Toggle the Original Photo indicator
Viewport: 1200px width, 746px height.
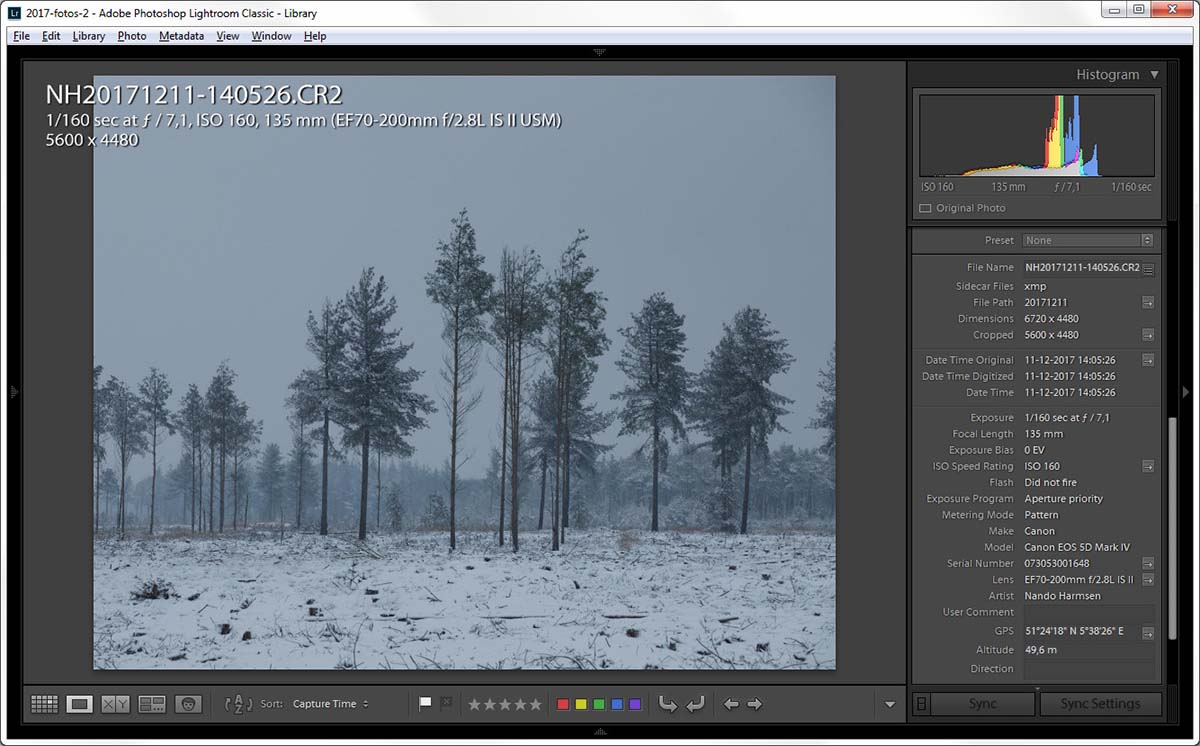pos(925,208)
